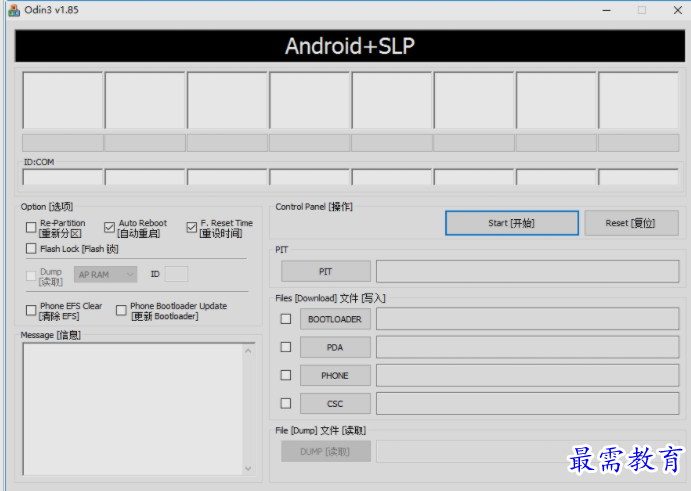Click Message box scroll down arrow

248,468
